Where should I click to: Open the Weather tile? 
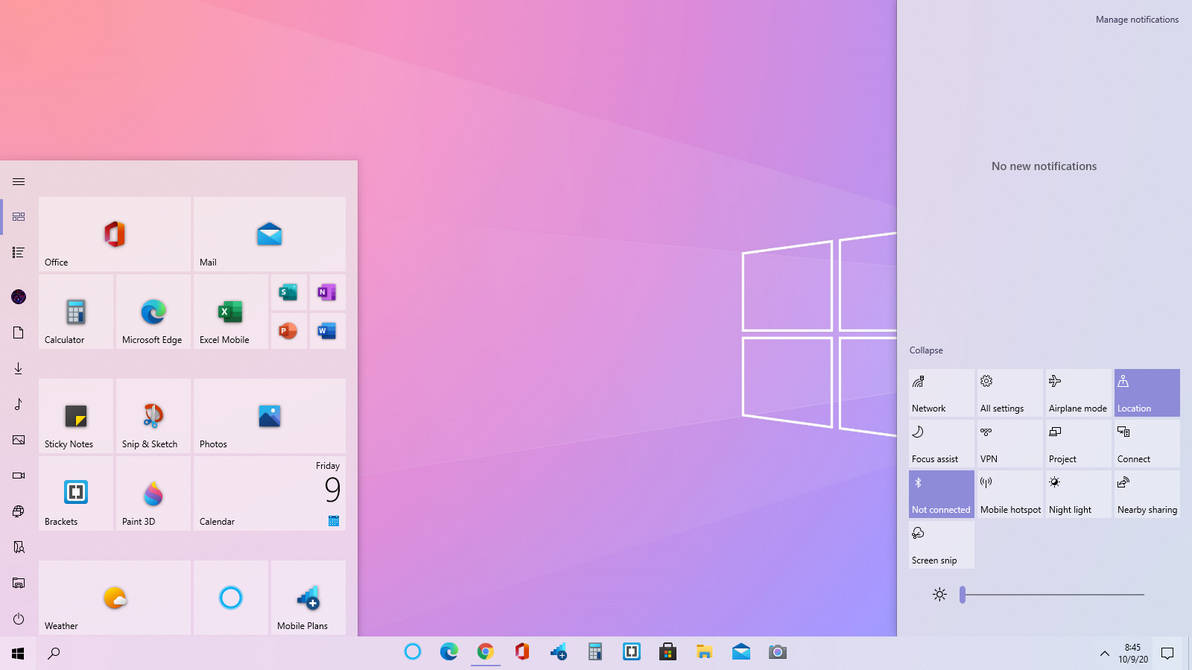(114, 598)
